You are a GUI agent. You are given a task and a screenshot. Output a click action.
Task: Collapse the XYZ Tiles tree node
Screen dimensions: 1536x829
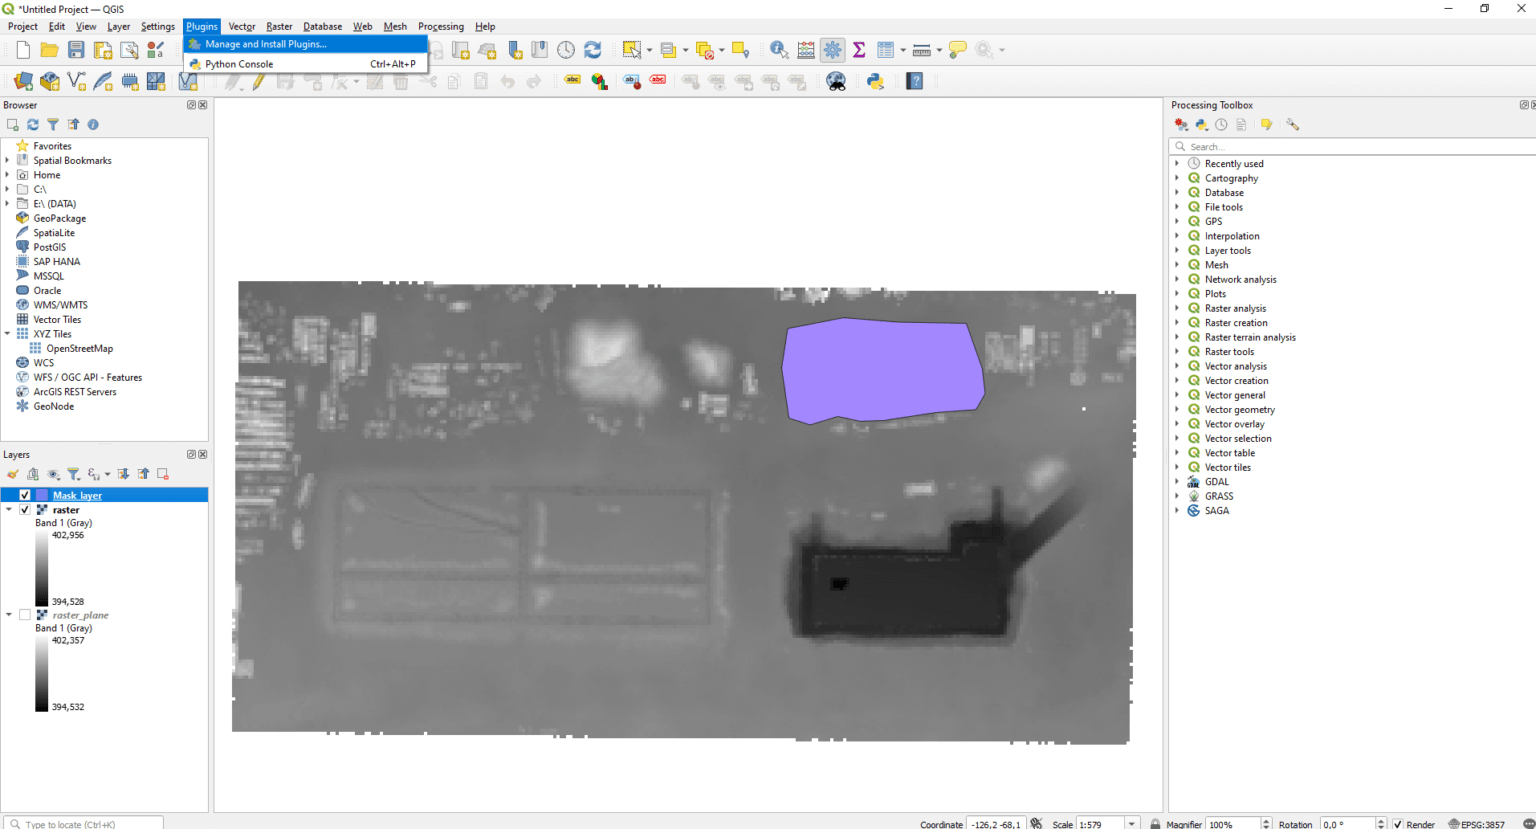(8, 334)
